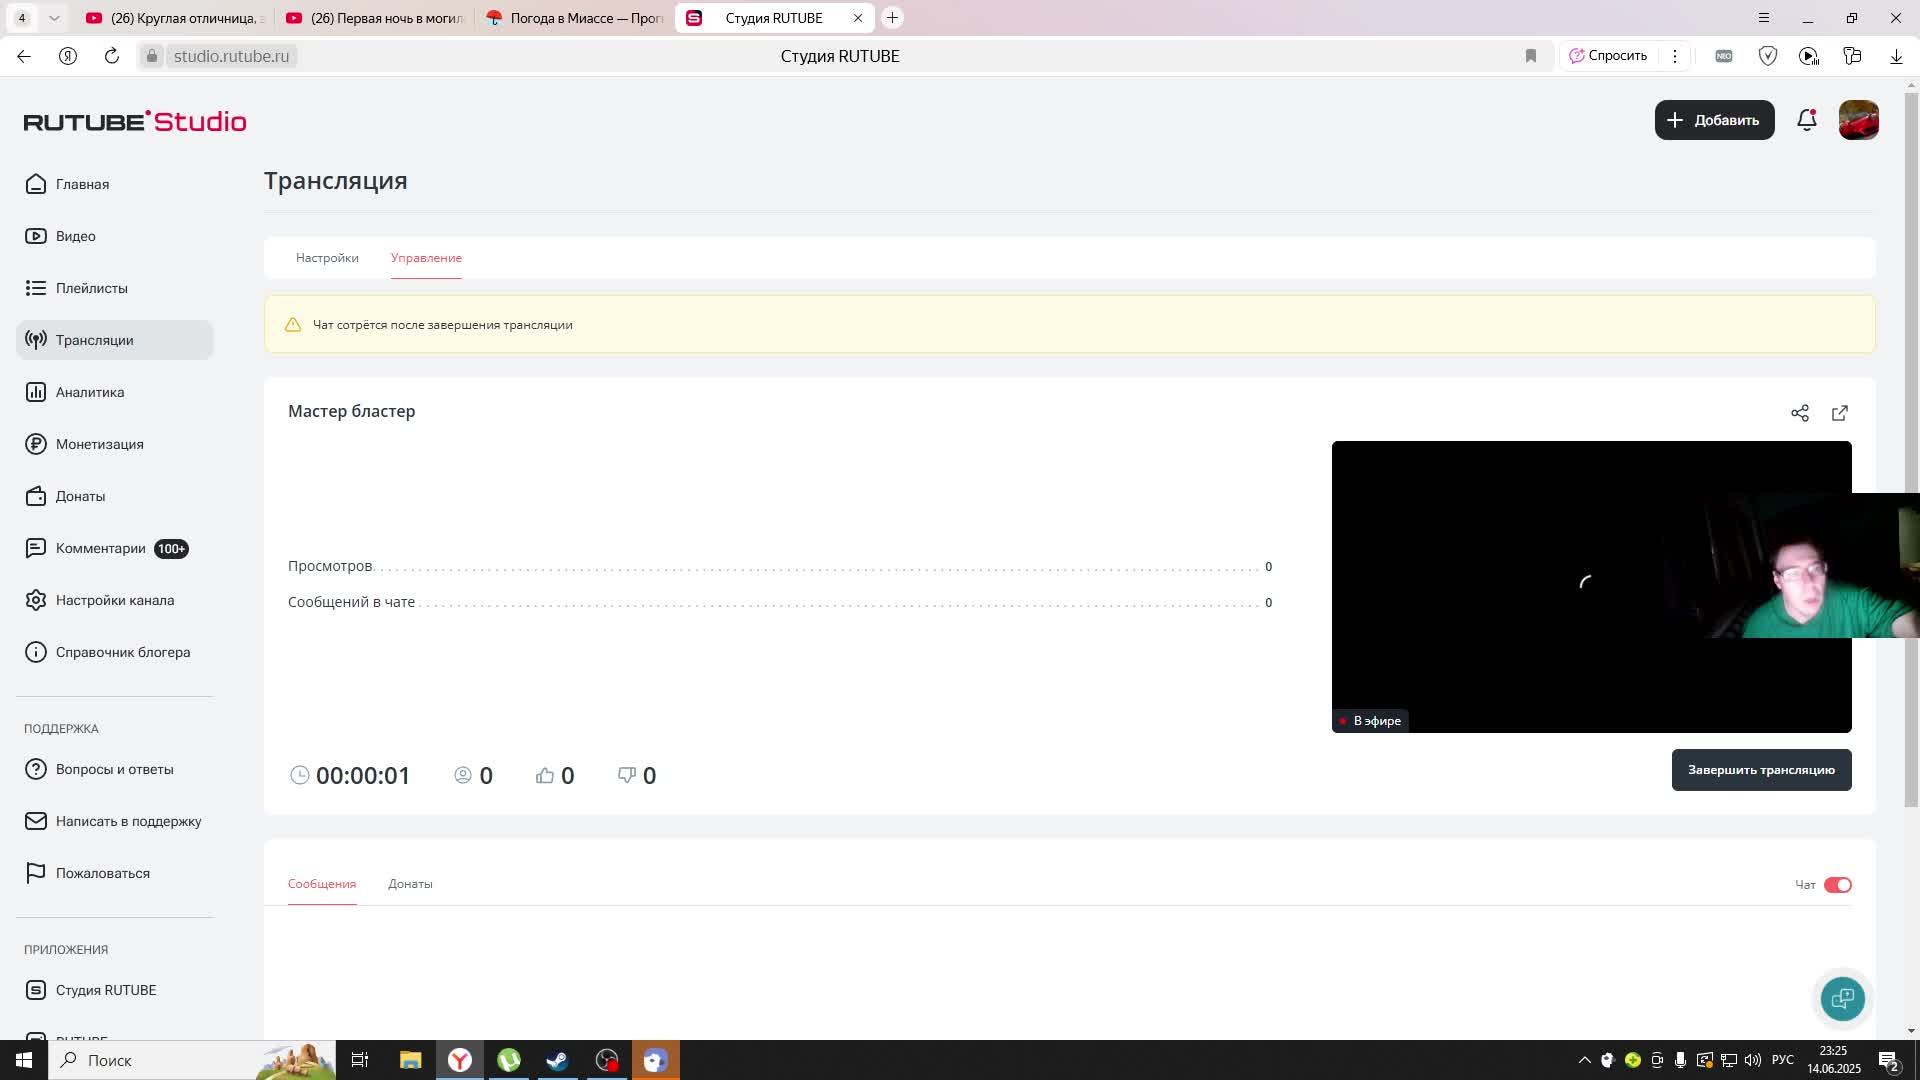Expand the browser tab list chevron
Image resolution: width=1920 pixels, height=1080 pixels.
click(54, 18)
